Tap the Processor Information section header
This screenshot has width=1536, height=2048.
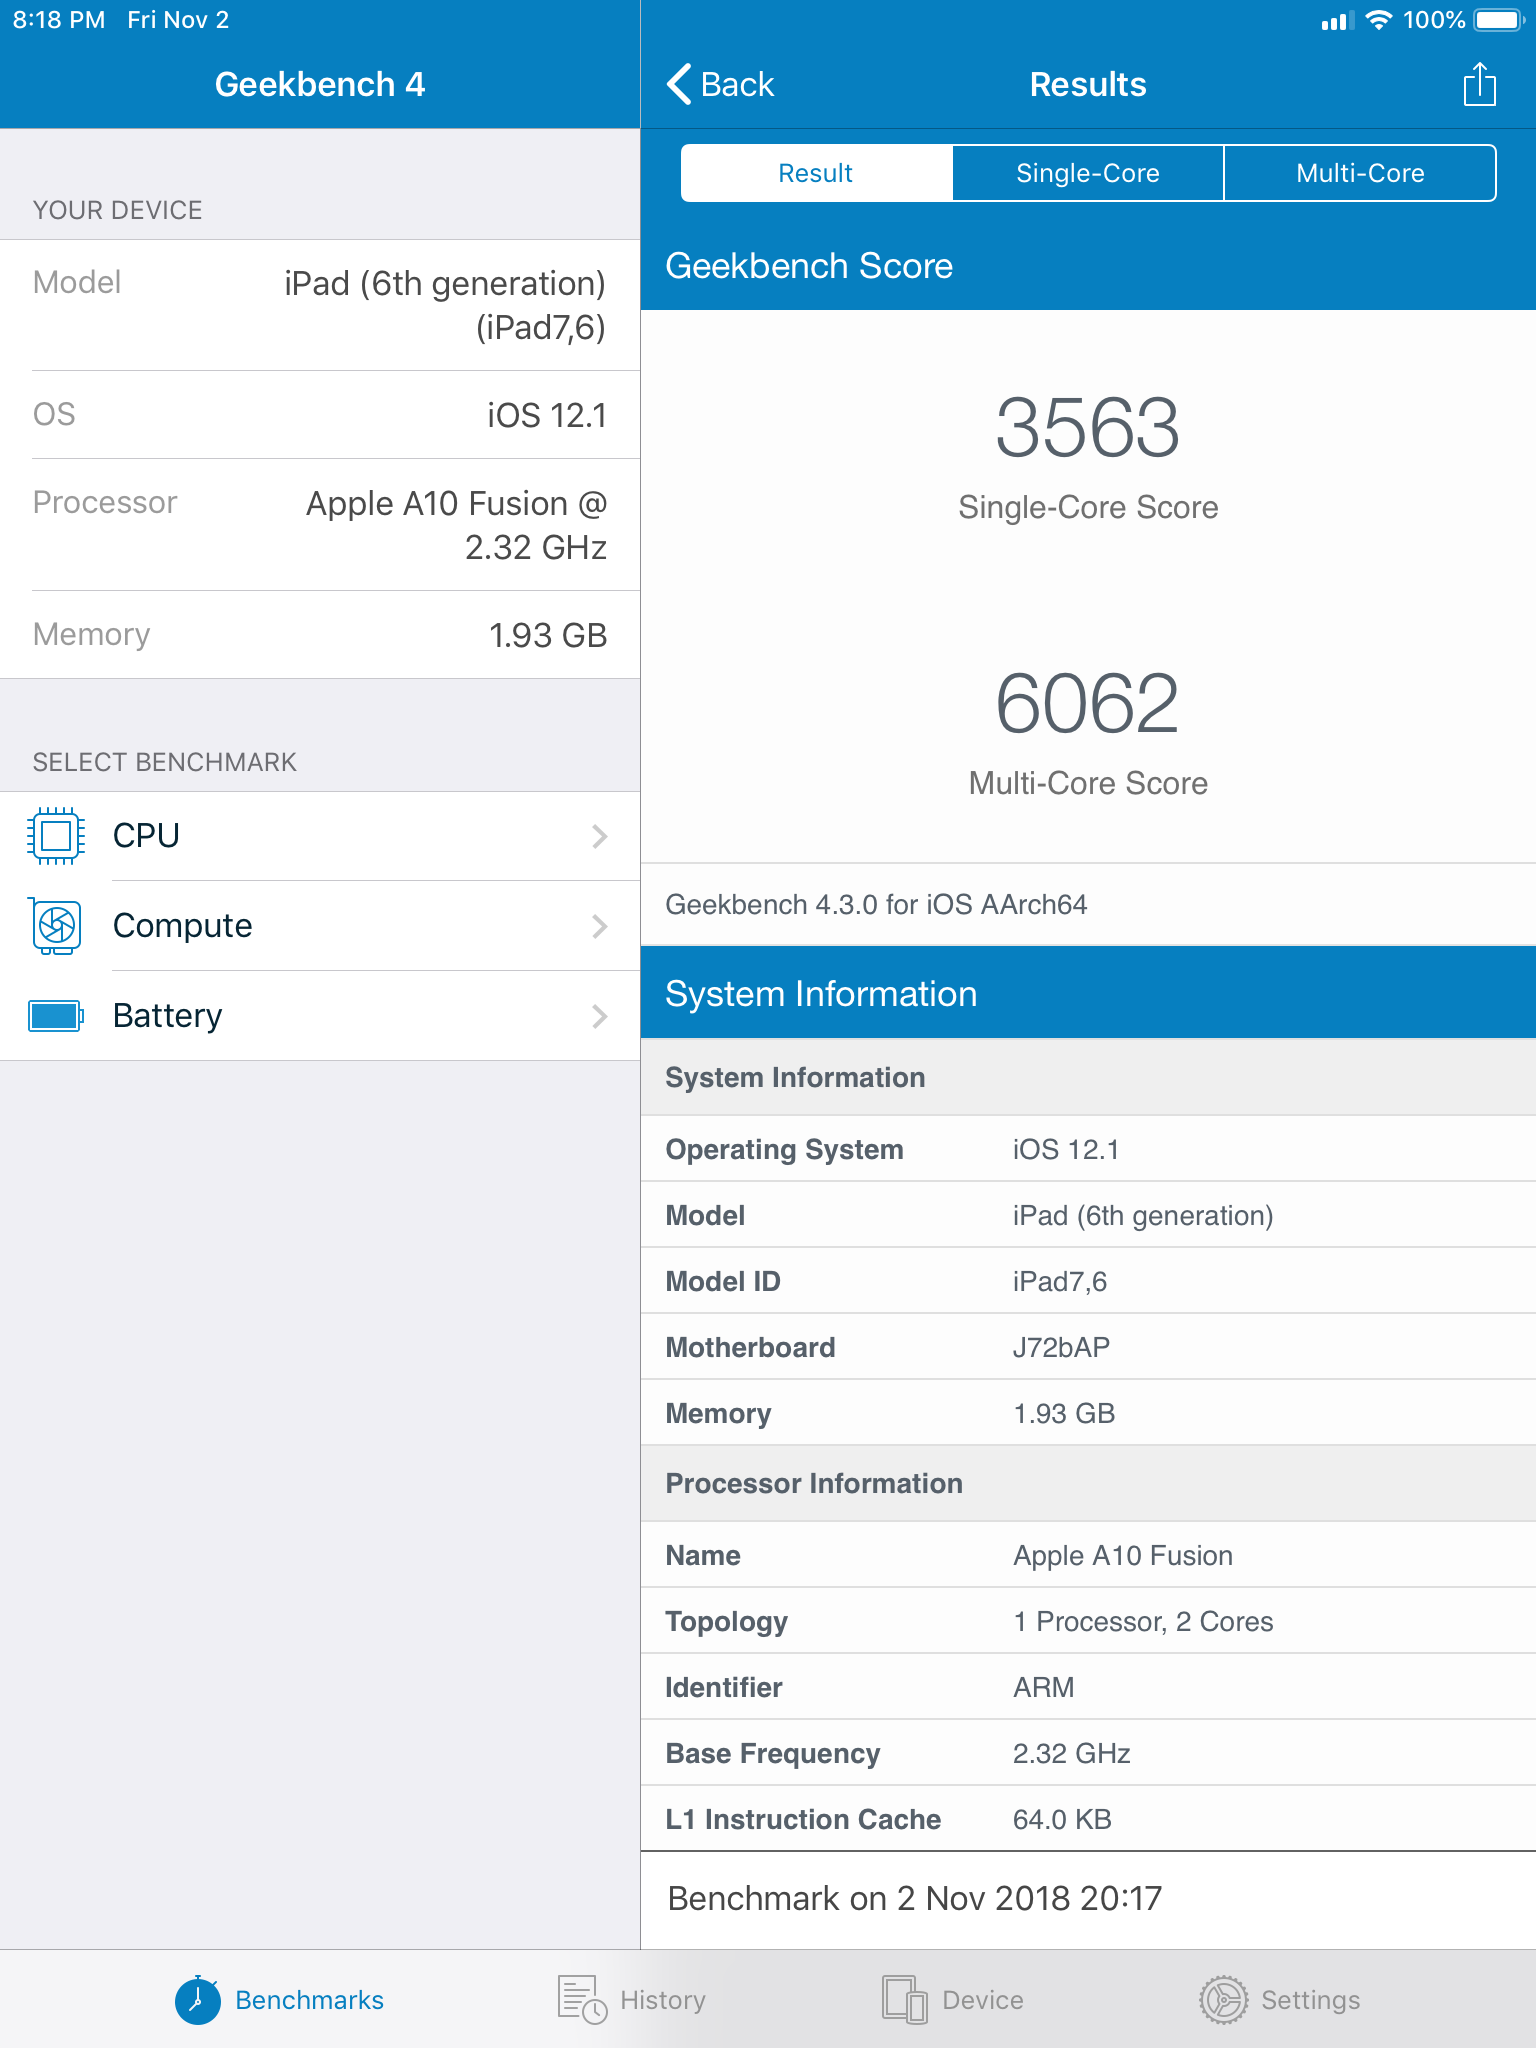[x=814, y=1483]
